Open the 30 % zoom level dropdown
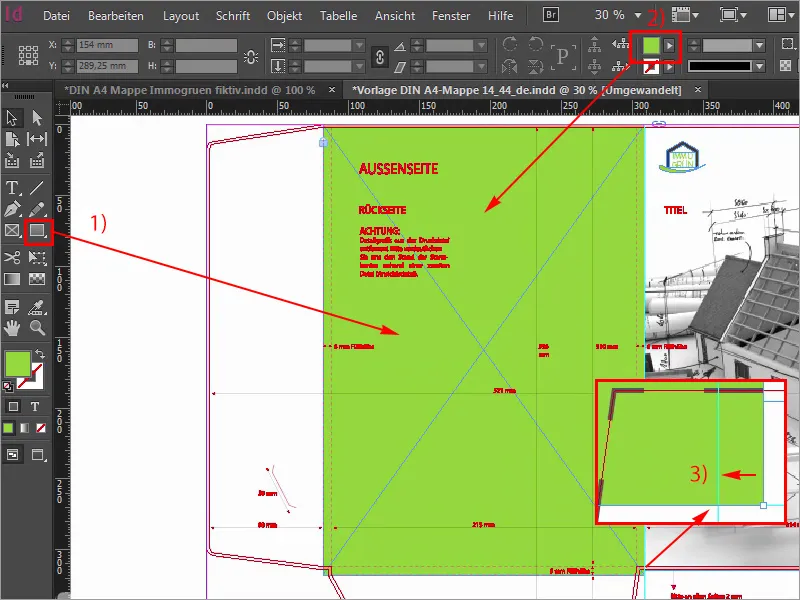800x600 pixels. pyautogui.click(x=638, y=16)
